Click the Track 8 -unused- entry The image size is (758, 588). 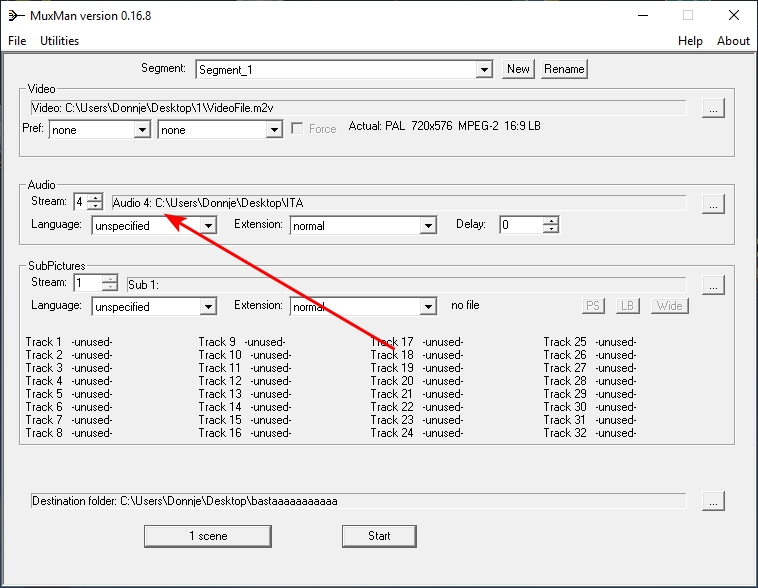[x=69, y=433]
